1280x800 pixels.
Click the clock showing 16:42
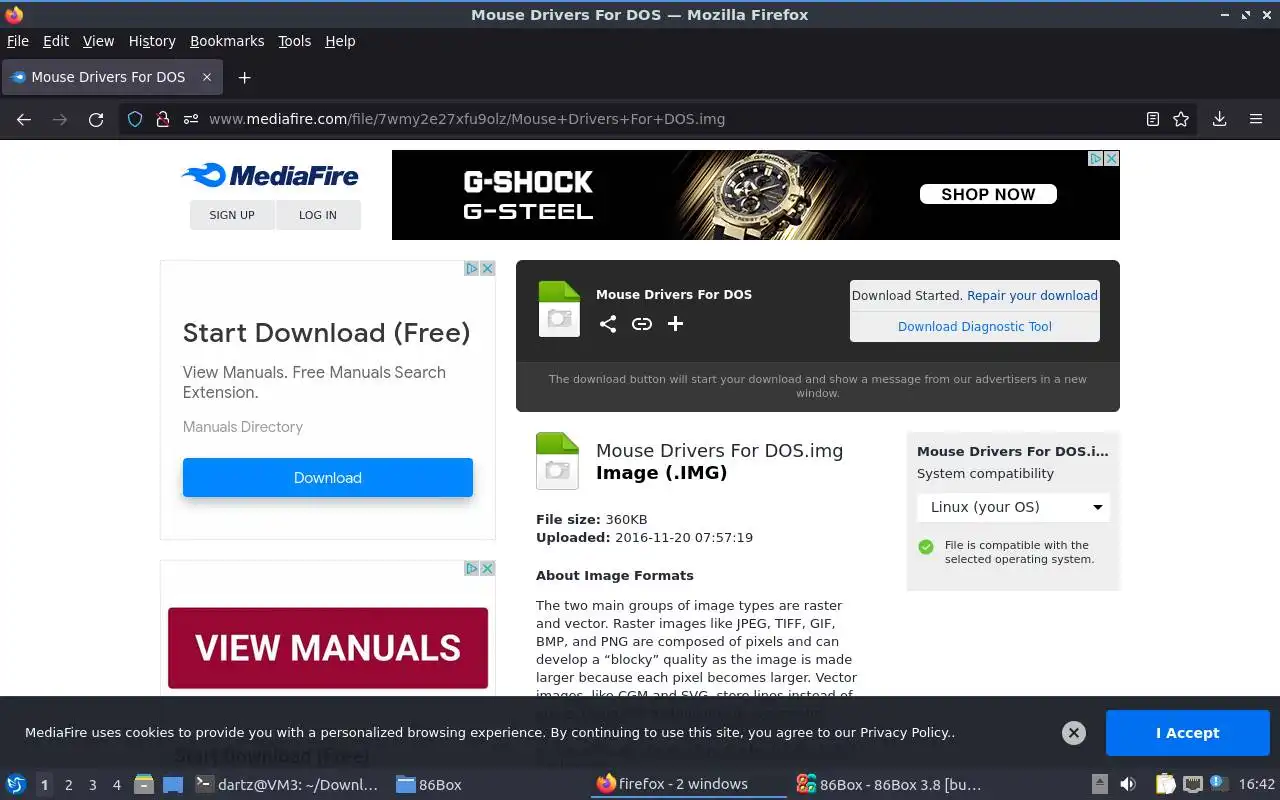click(1257, 785)
